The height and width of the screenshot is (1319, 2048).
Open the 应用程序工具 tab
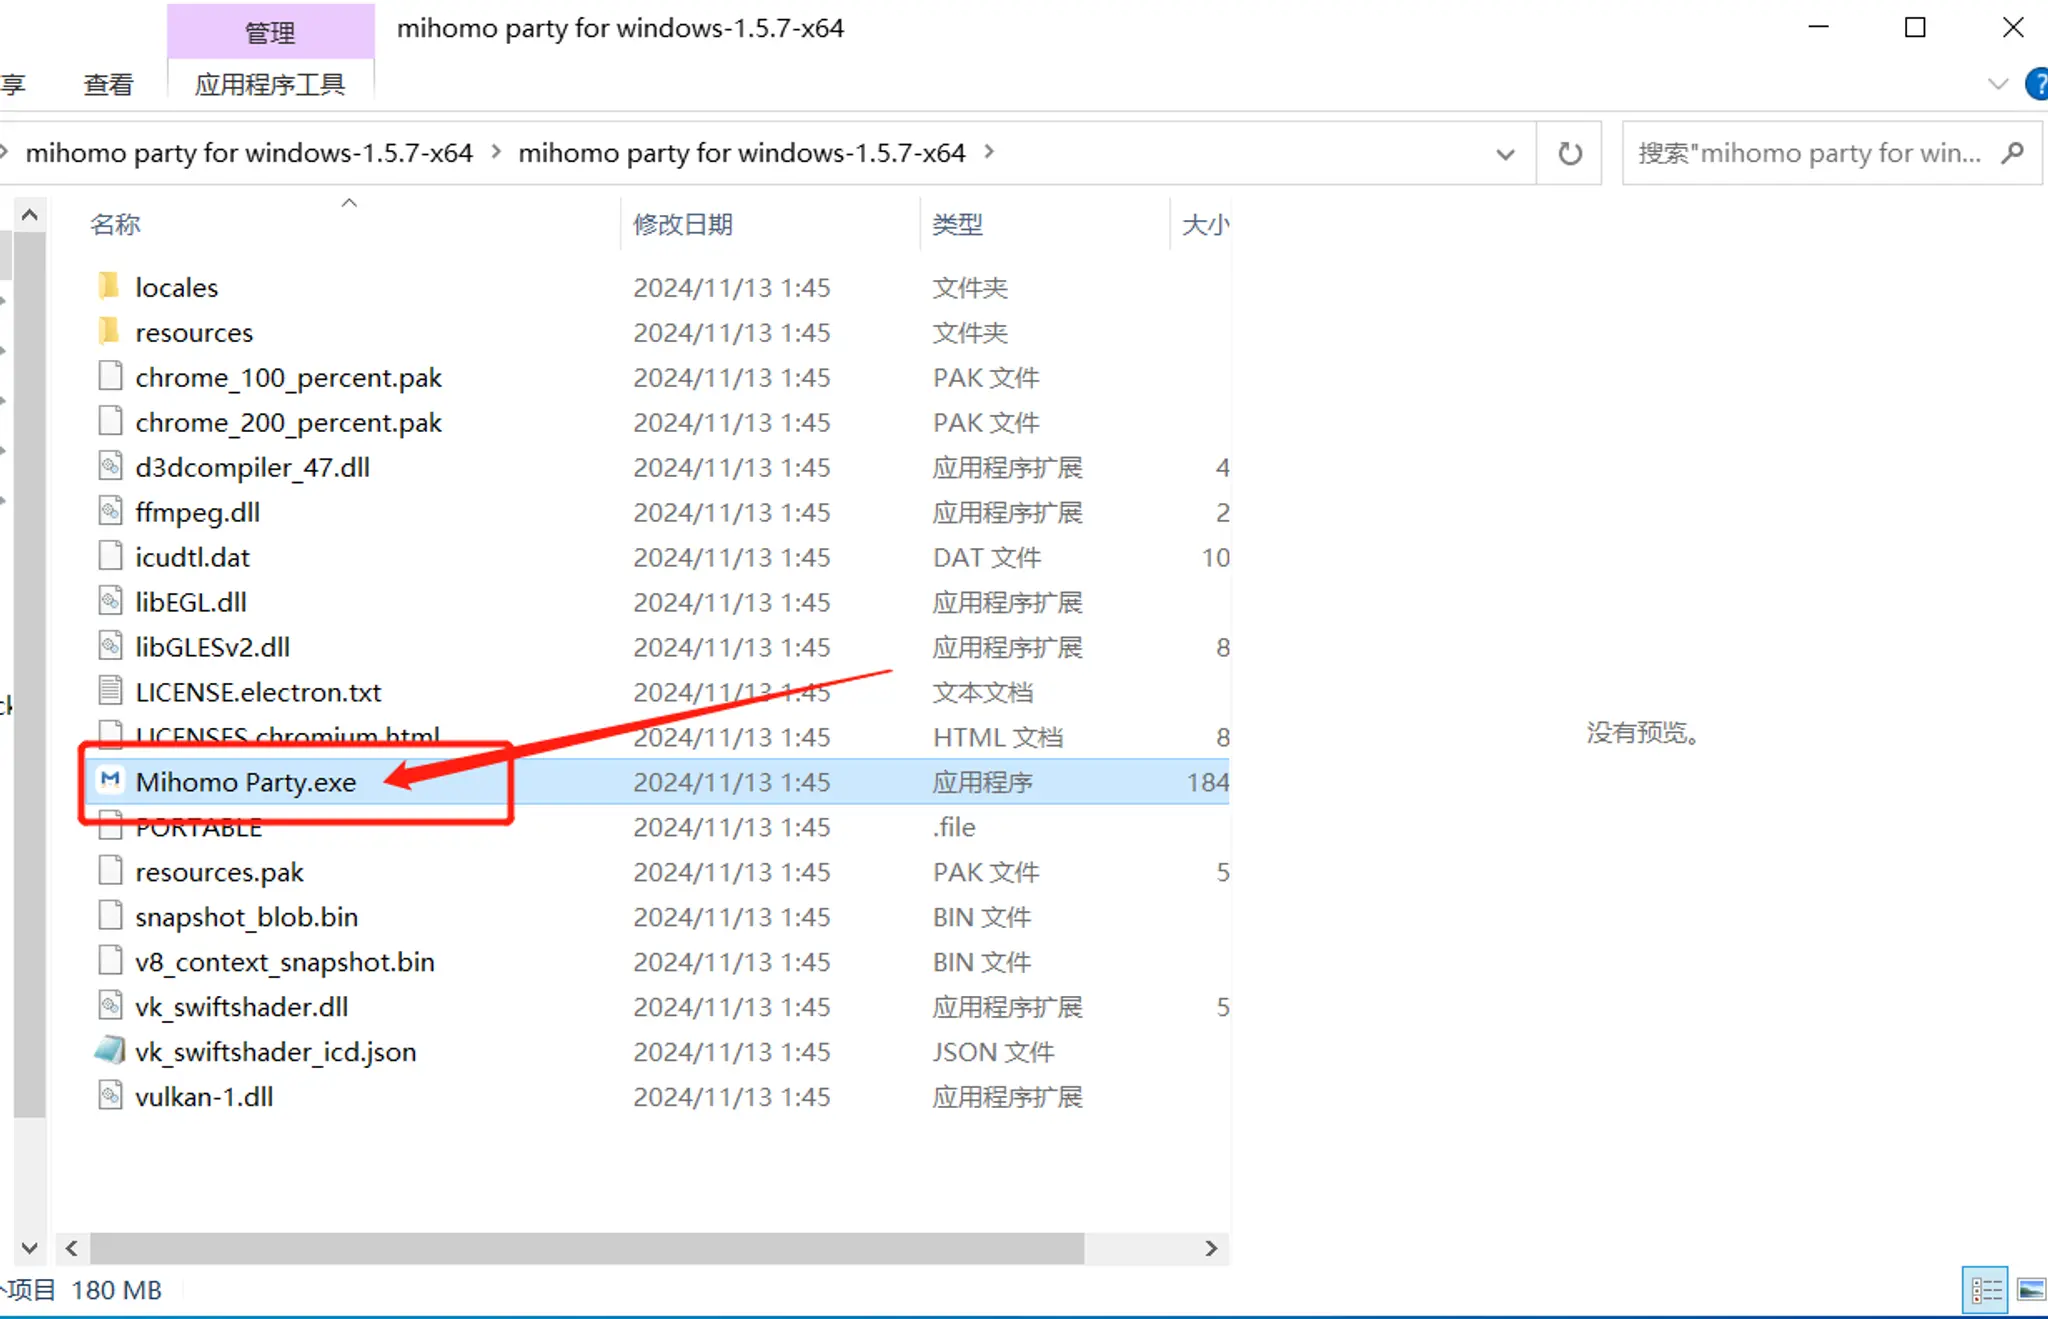click(270, 85)
